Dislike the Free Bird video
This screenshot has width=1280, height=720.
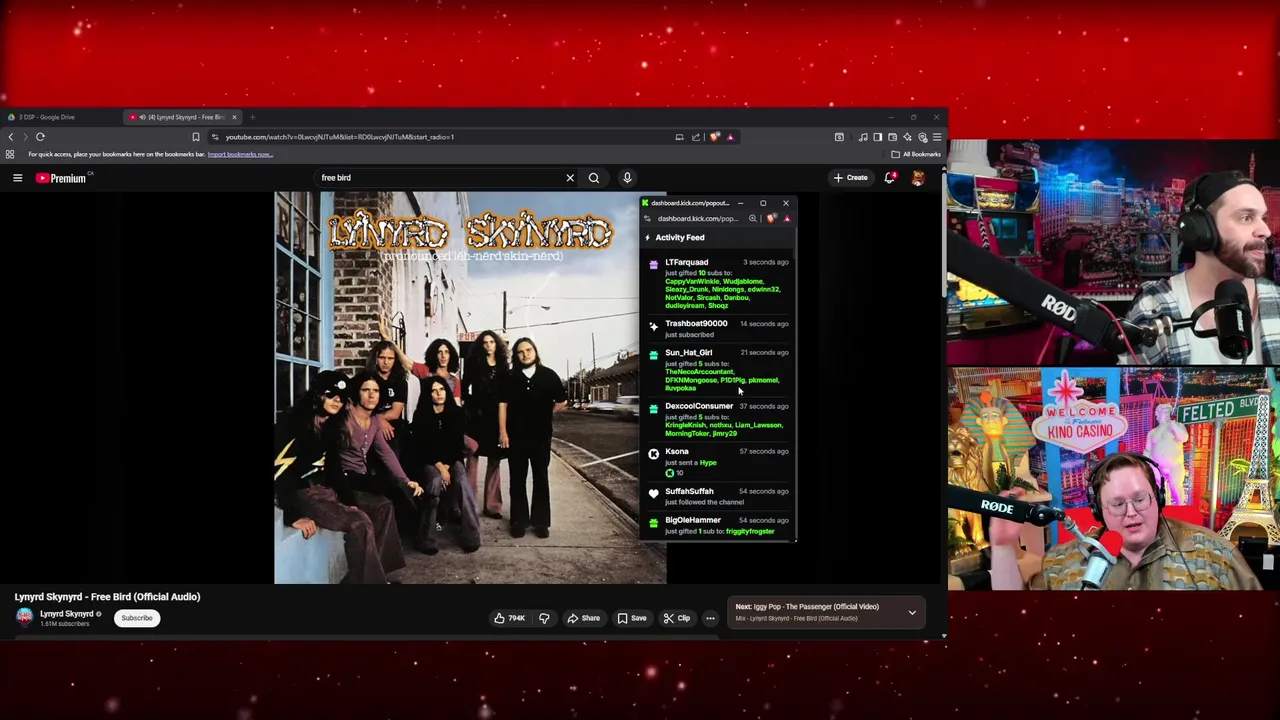(544, 618)
